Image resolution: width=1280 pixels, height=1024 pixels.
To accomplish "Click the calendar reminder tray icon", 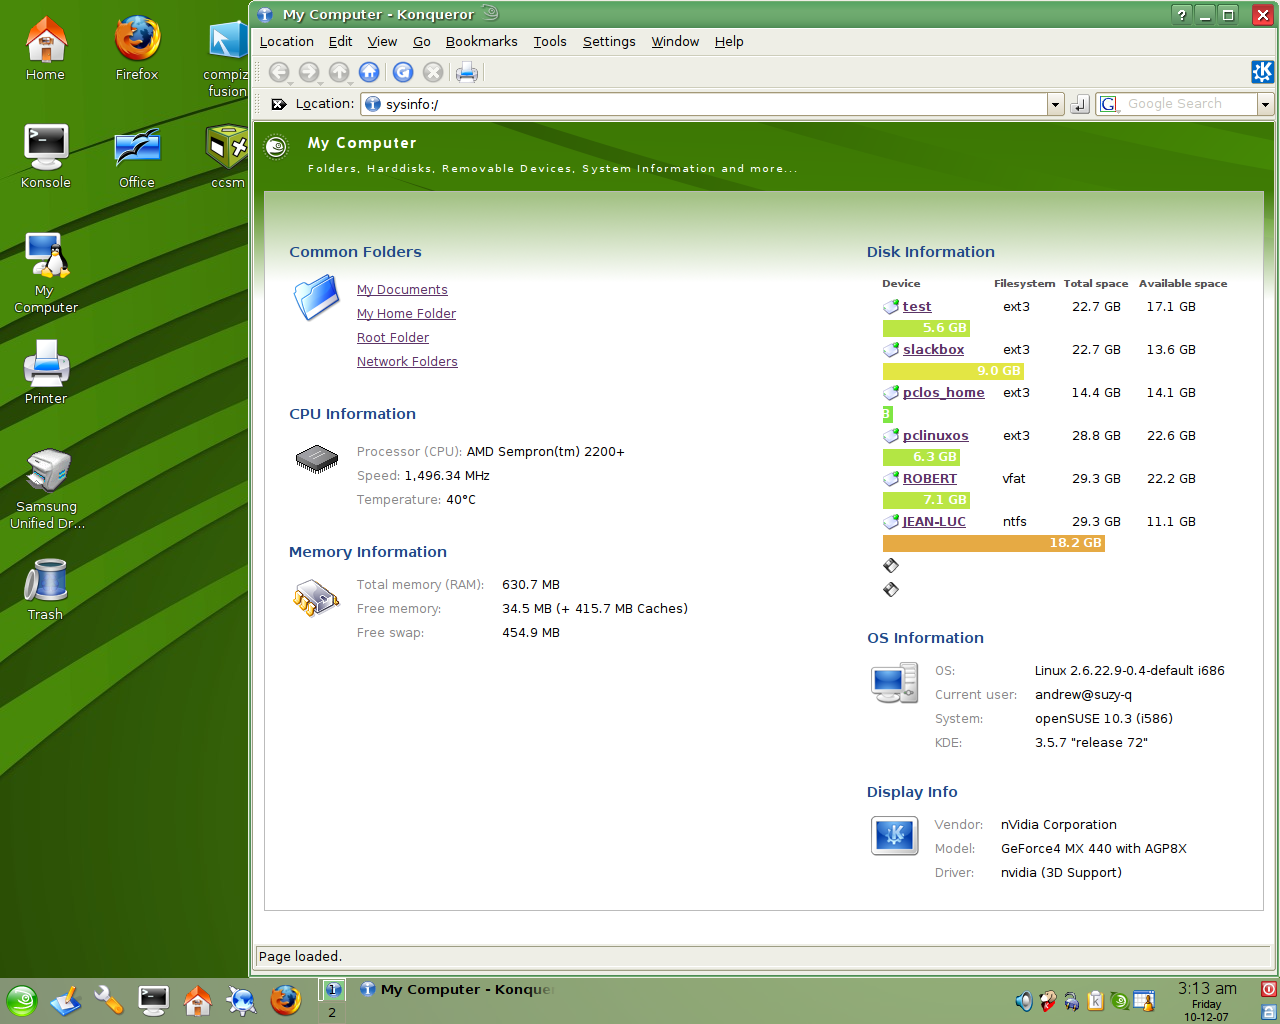I will coord(1144,1001).
